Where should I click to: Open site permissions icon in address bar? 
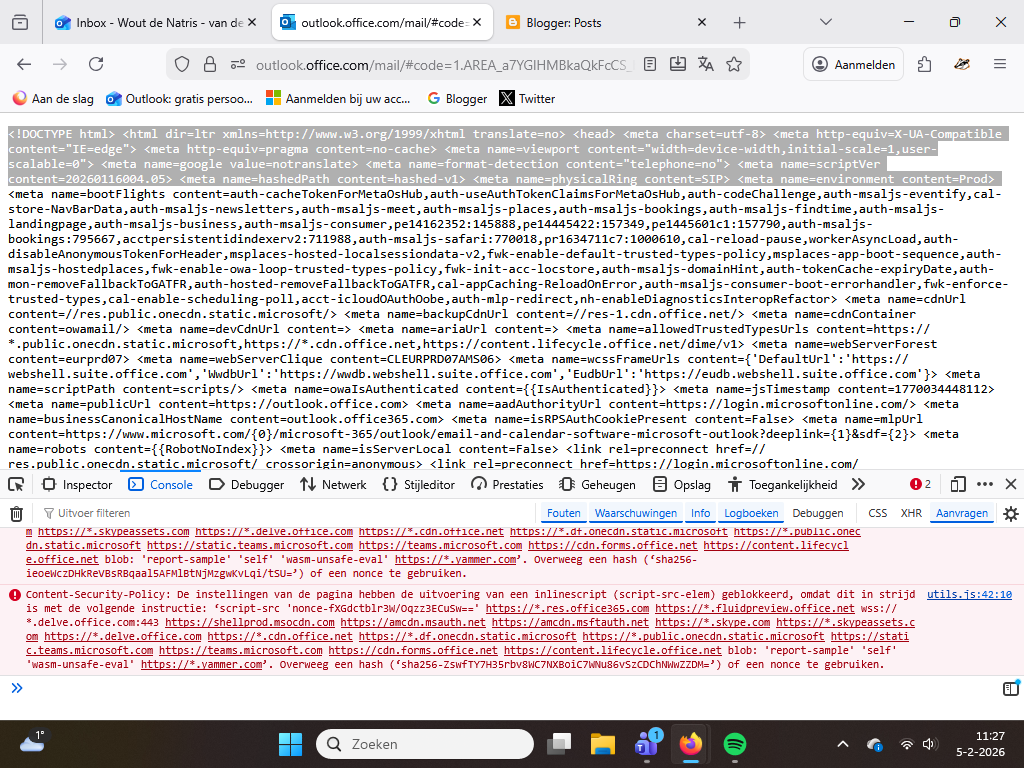[238, 64]
